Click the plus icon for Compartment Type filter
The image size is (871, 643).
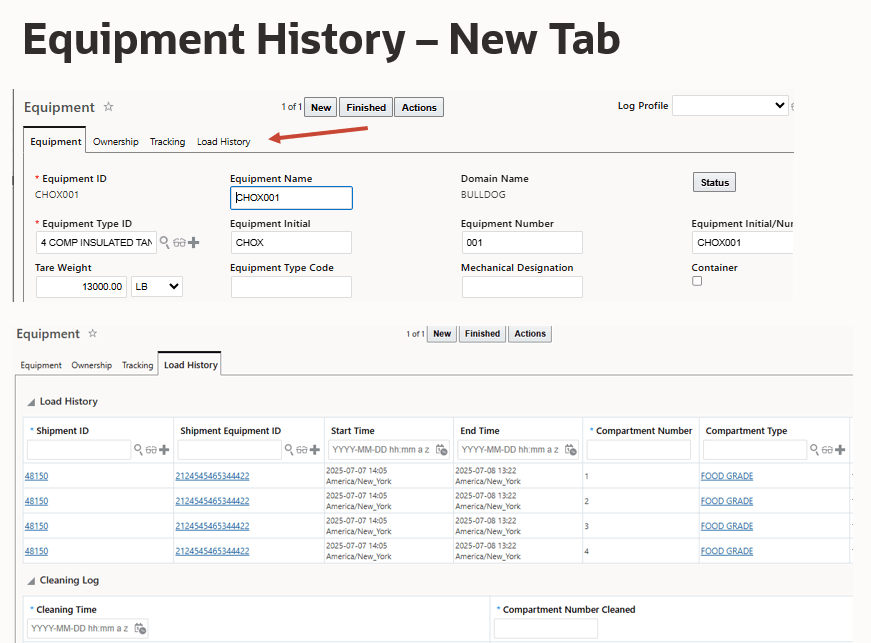pos(840,450)
